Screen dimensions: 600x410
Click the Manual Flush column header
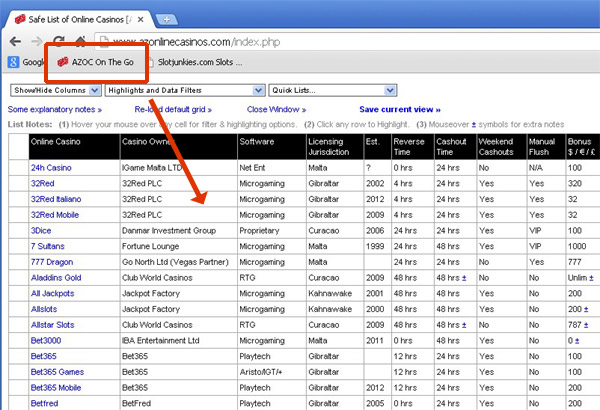click(546, 147)
